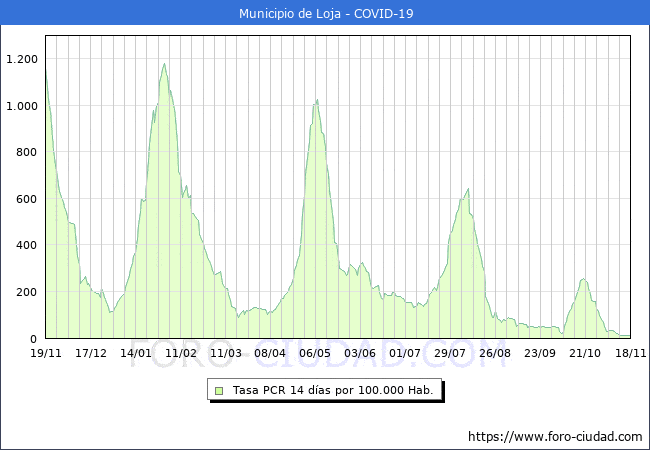Screen dimensions: 650x450
Task: Click the small October peak near 21/10
Action: 584,280
